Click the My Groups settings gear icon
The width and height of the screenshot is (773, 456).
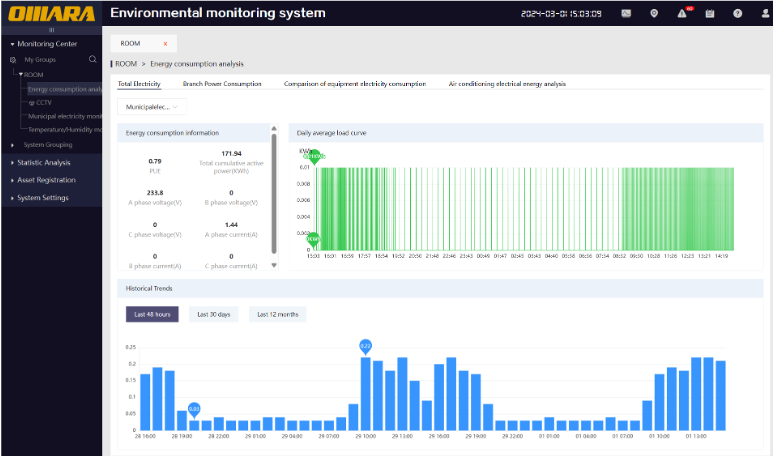(x=14, y=60)
